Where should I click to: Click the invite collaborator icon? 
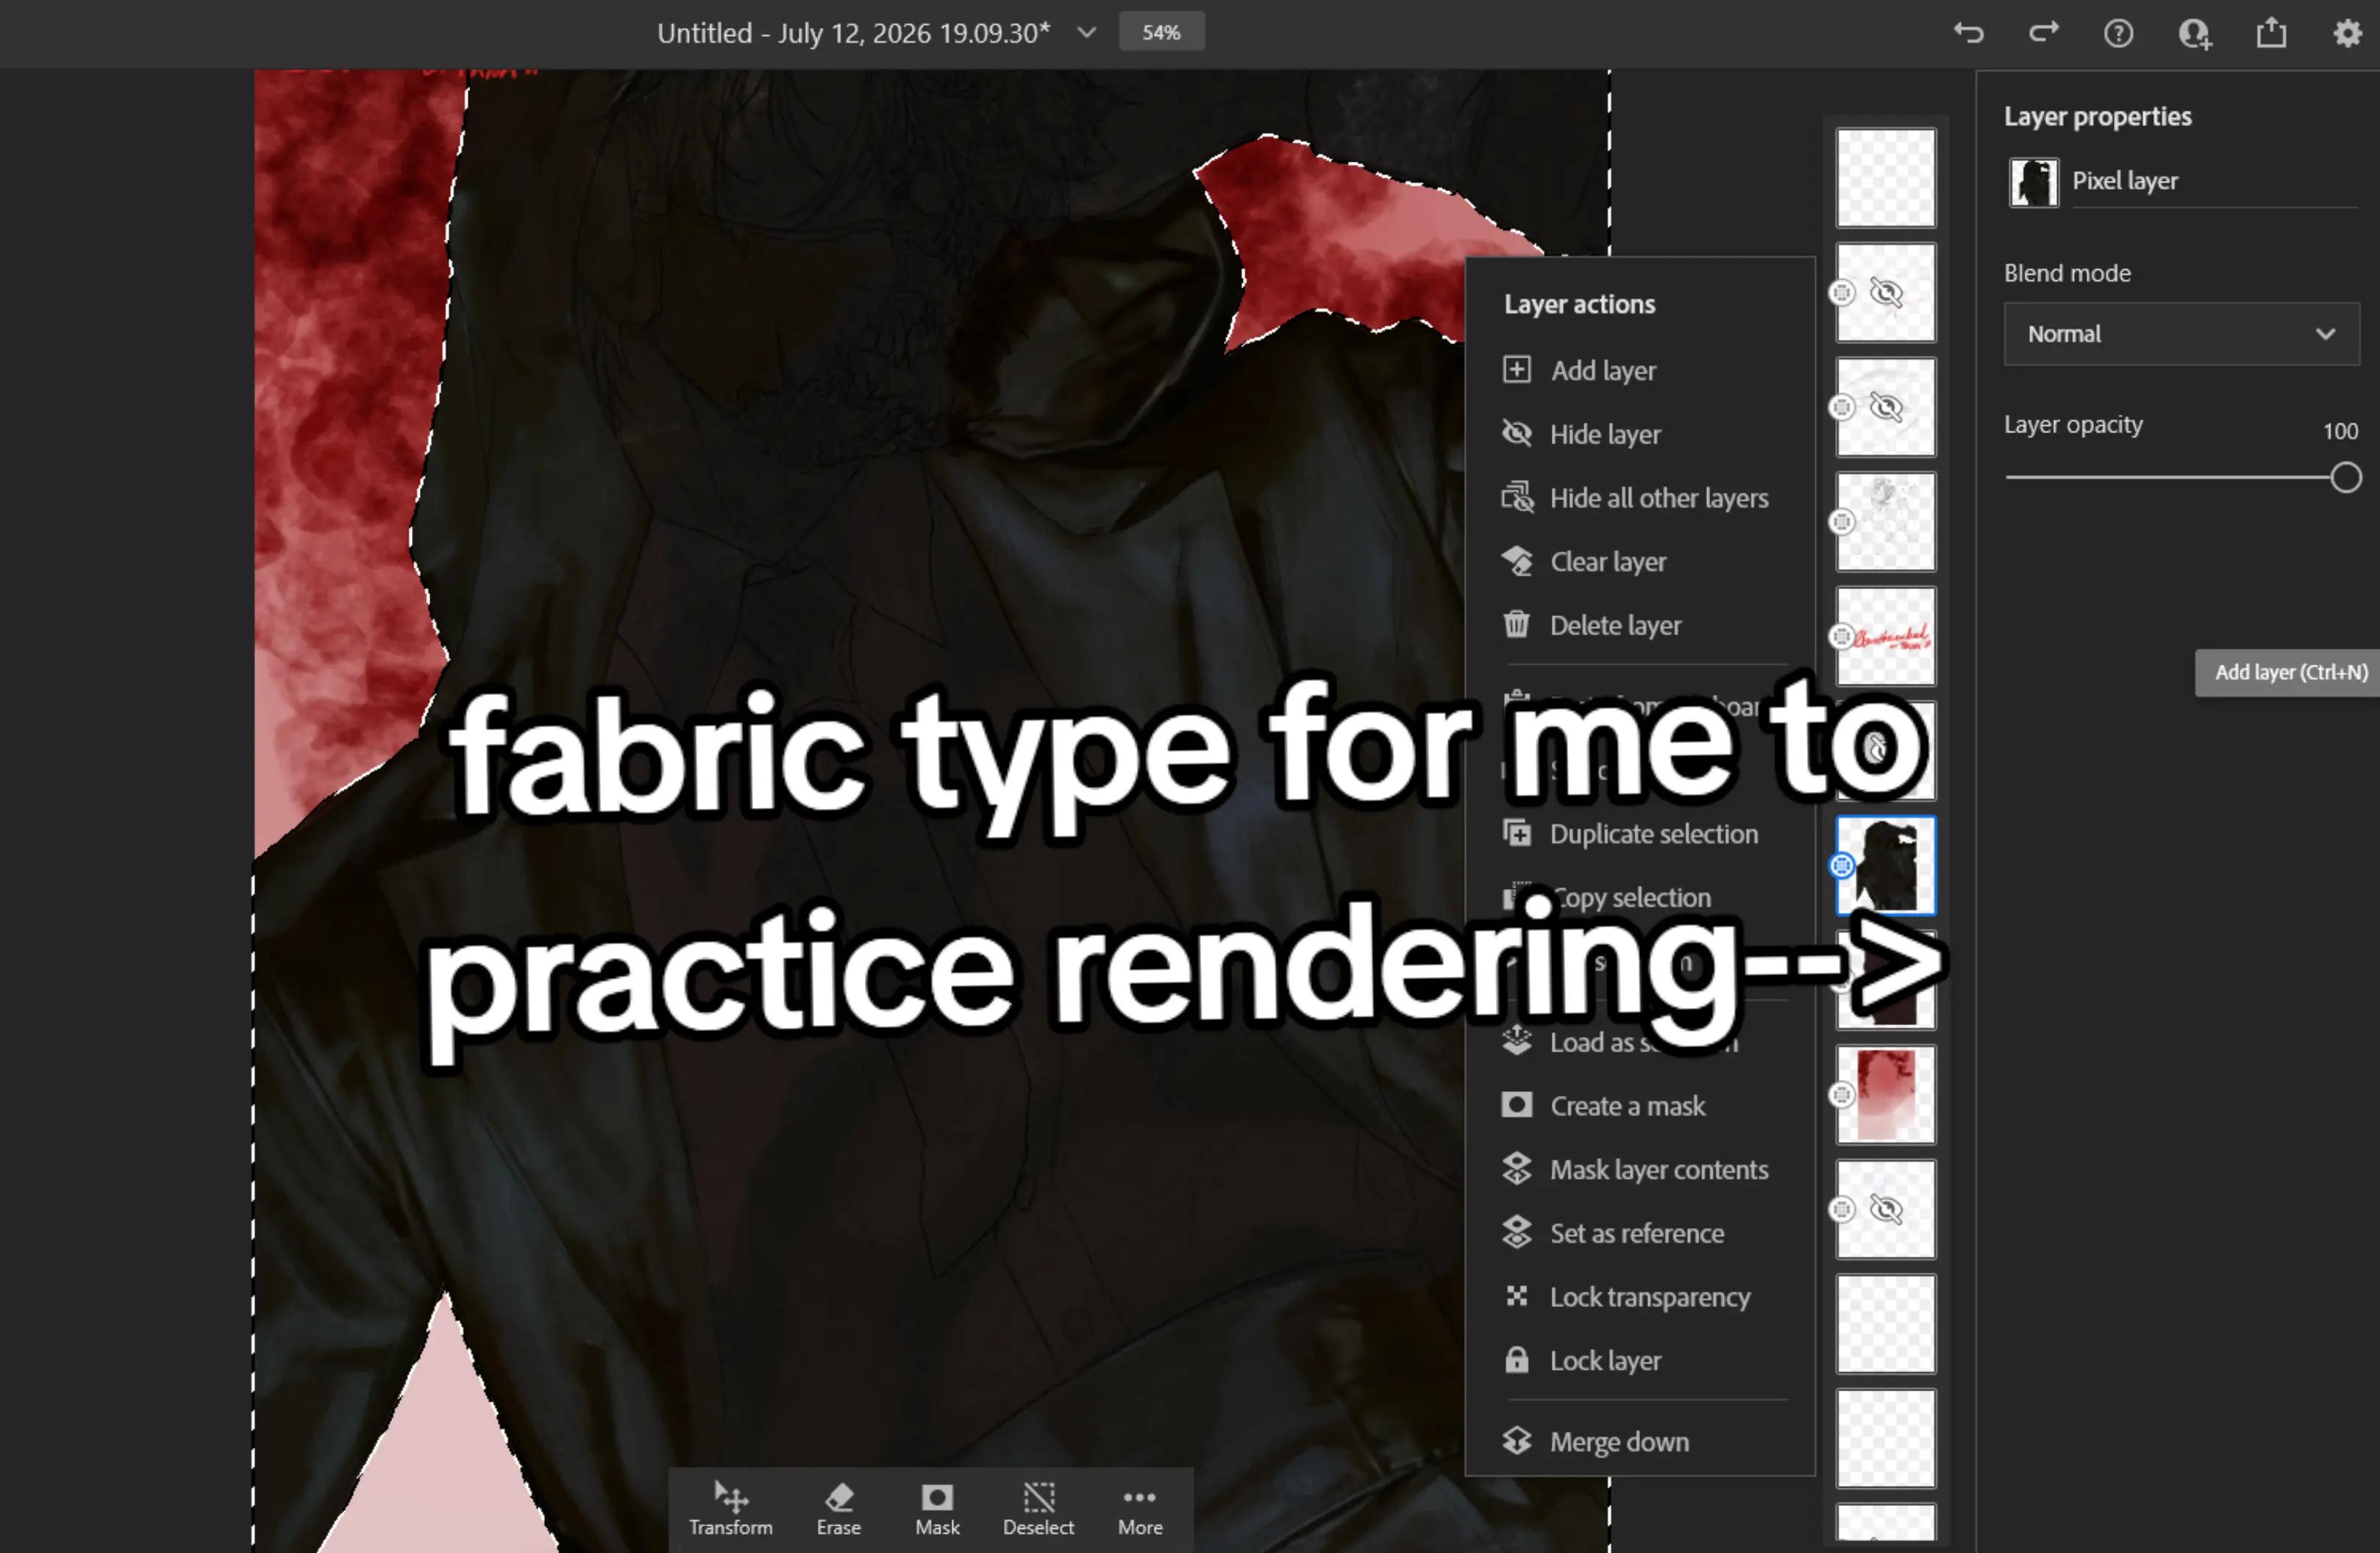pyautogui.click(x=2194, y=34)
